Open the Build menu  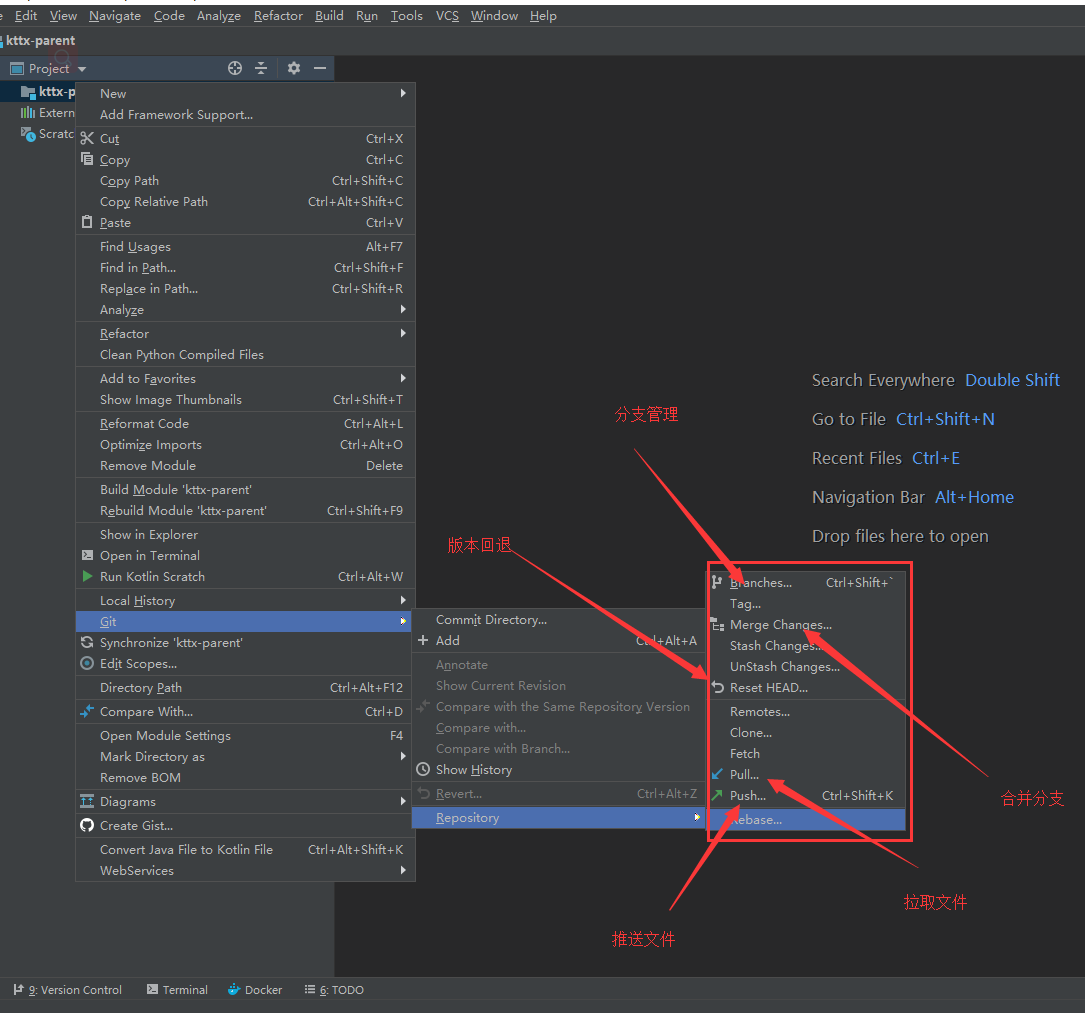coord(329,15)
